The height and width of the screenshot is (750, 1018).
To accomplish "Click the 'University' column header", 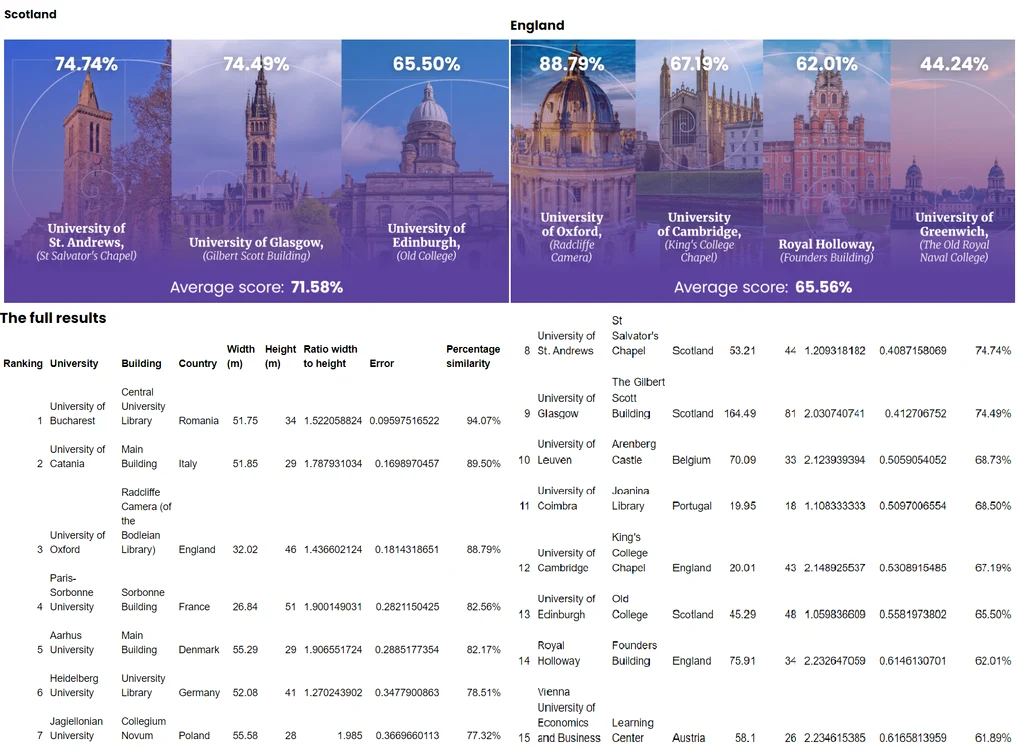I will pos(74,364).
